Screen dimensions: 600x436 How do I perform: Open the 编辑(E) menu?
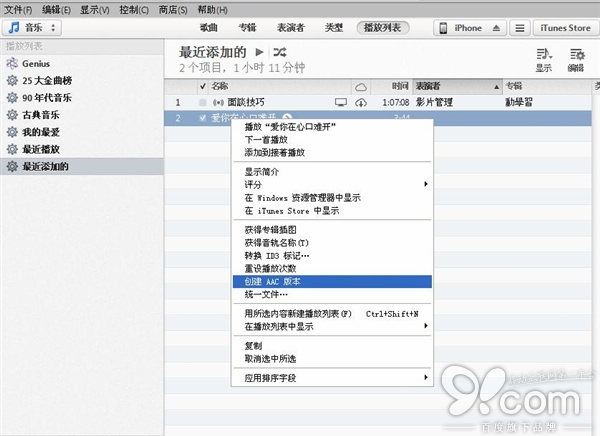coord(56,10)
